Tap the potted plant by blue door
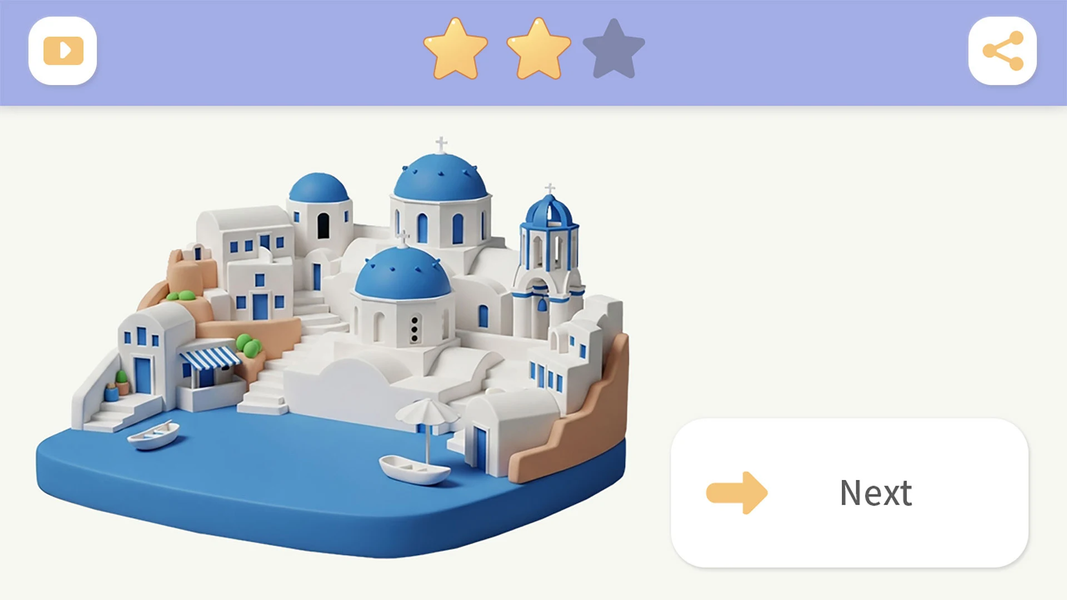Viewport: 1067px width, 600px height. coord(122,382)
